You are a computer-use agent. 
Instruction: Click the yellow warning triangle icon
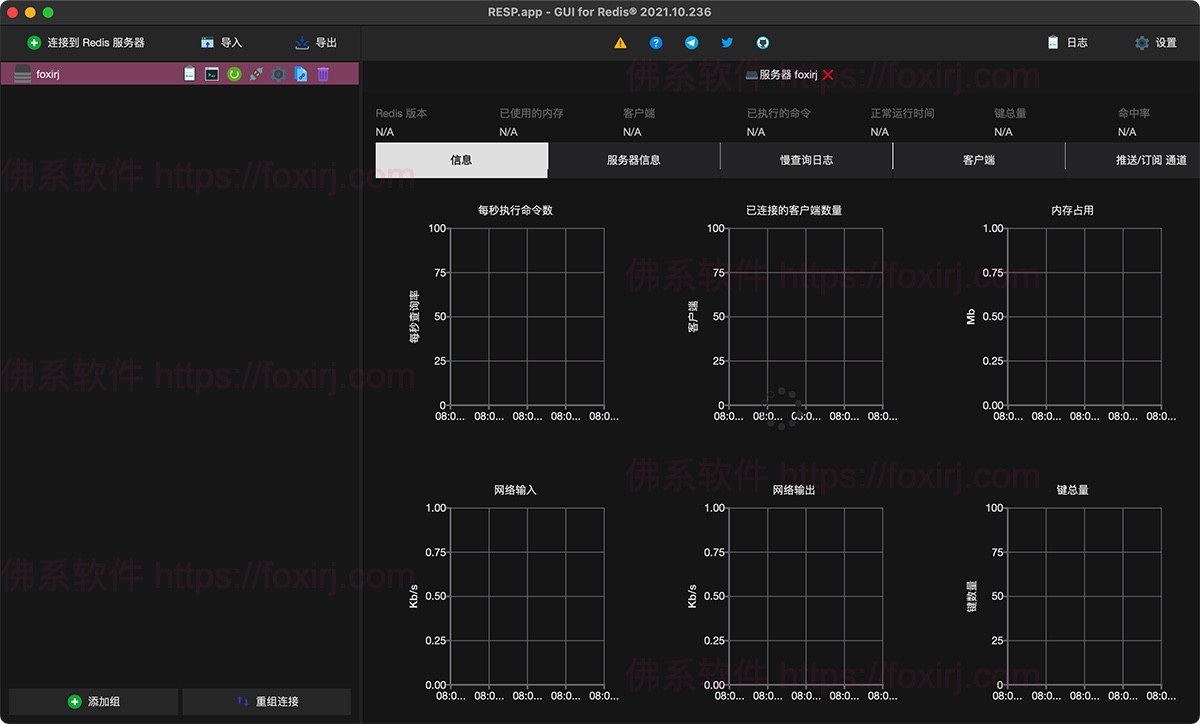click(x=621, y=43)
